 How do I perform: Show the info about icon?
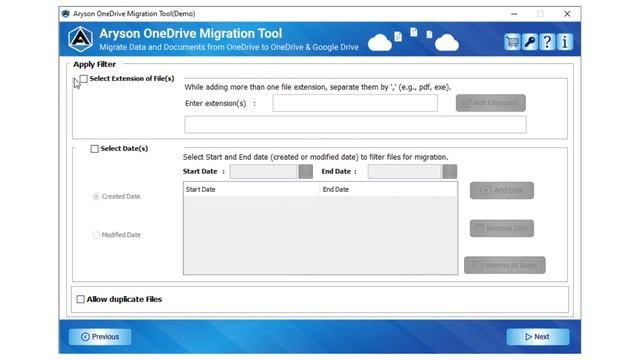(565, 42)
